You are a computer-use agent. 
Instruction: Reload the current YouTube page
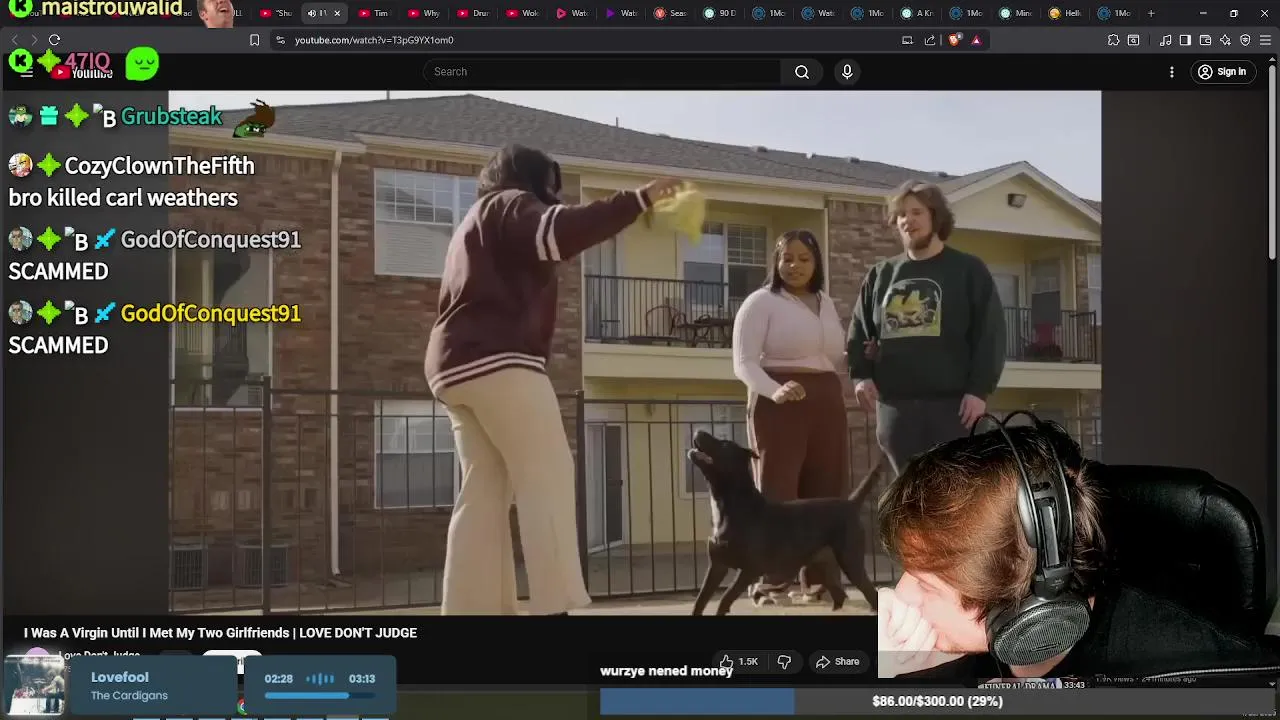(55, 40)
